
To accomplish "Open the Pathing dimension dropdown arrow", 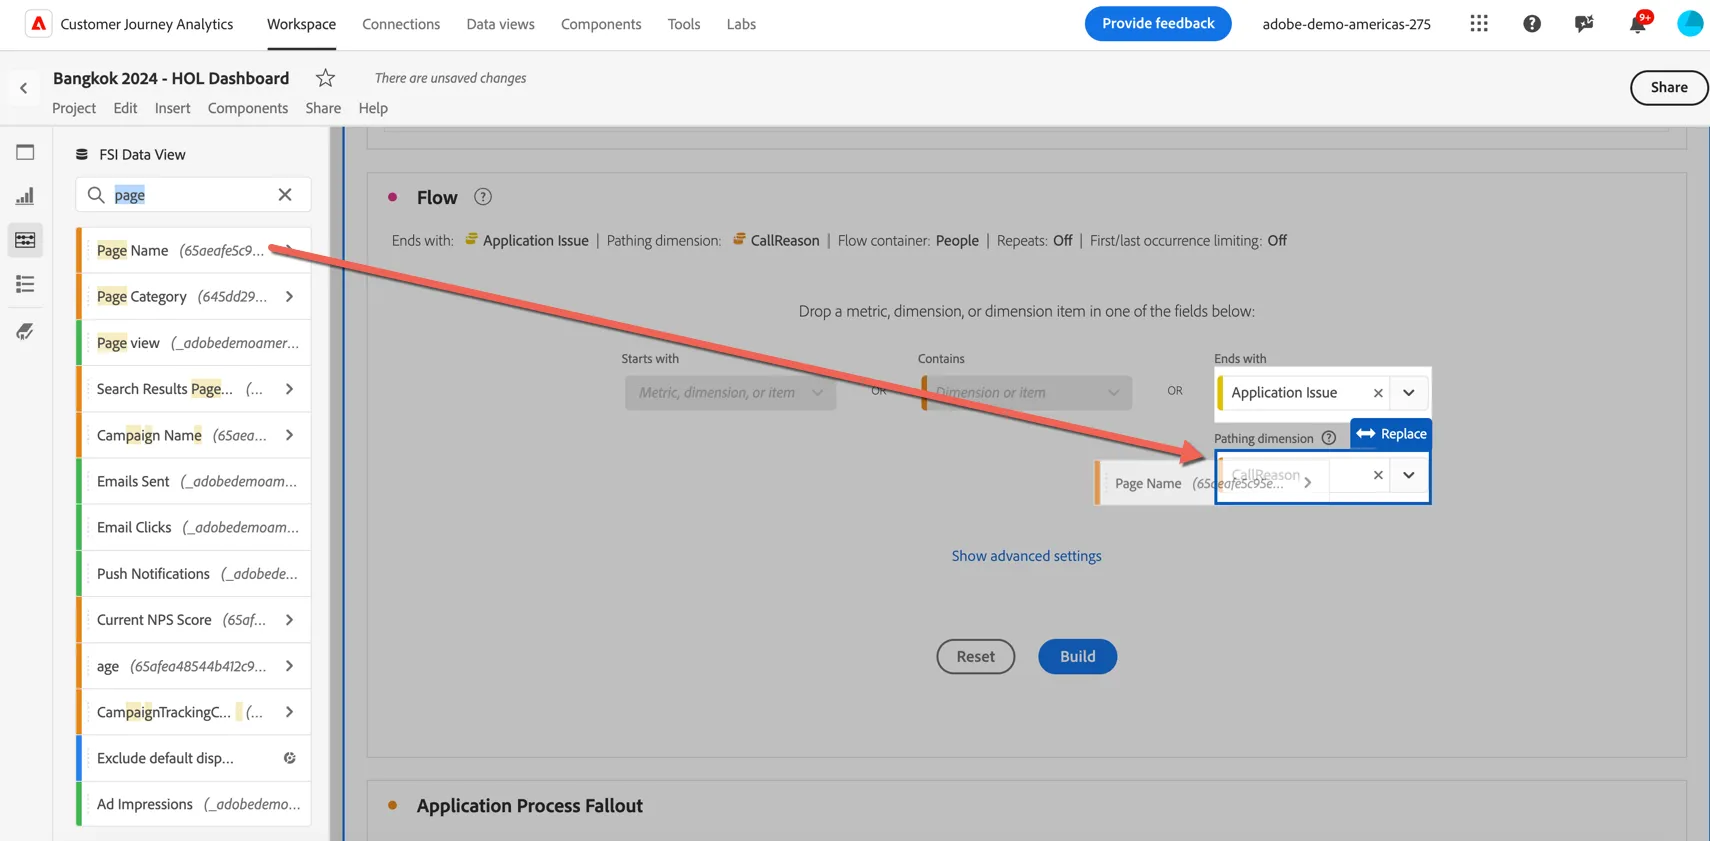I will [x=1408, y=475].
